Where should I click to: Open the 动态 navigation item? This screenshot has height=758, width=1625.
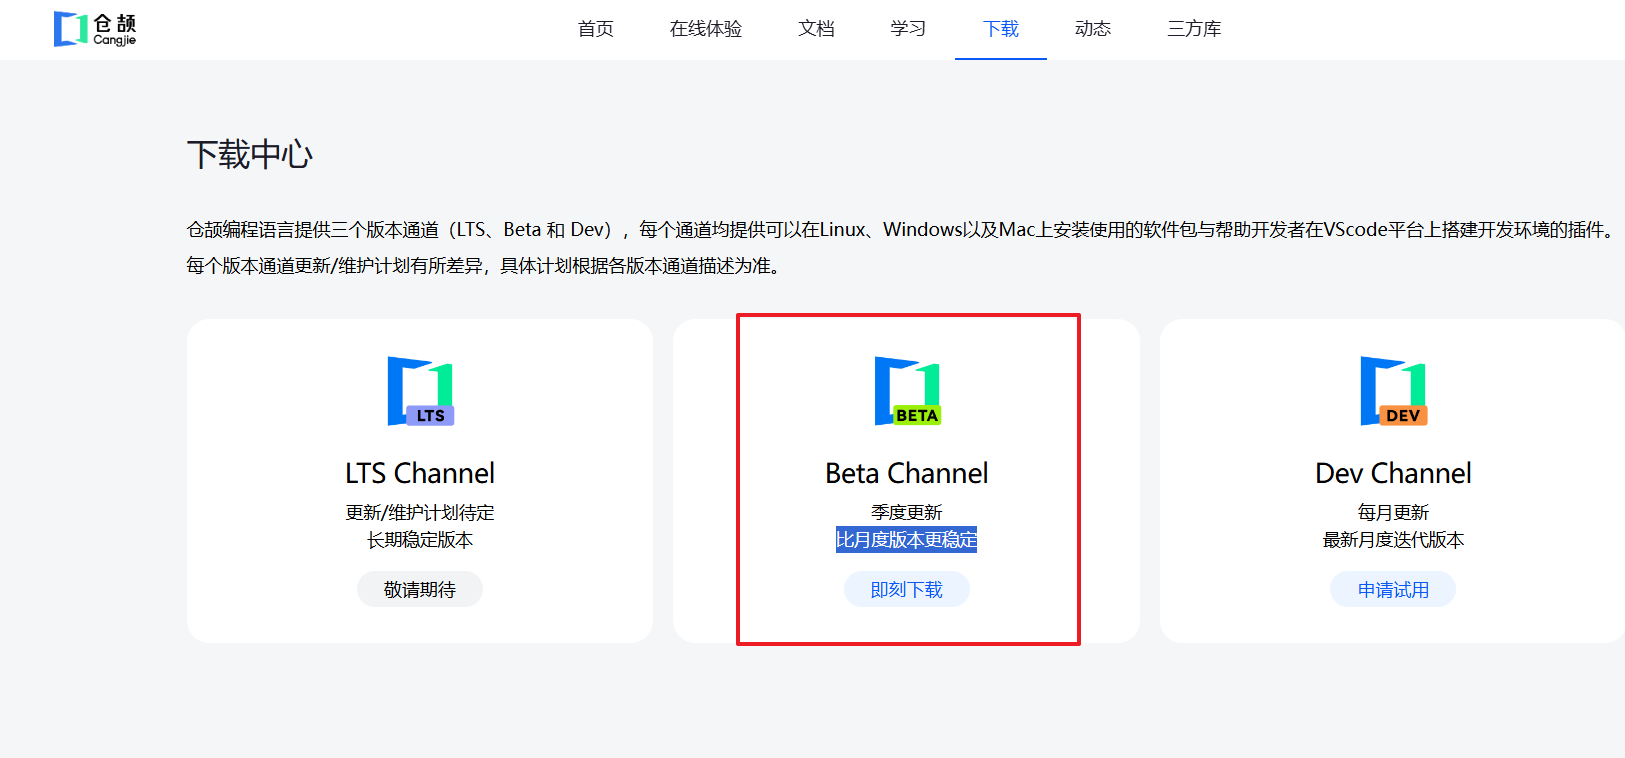(1093, 29)
